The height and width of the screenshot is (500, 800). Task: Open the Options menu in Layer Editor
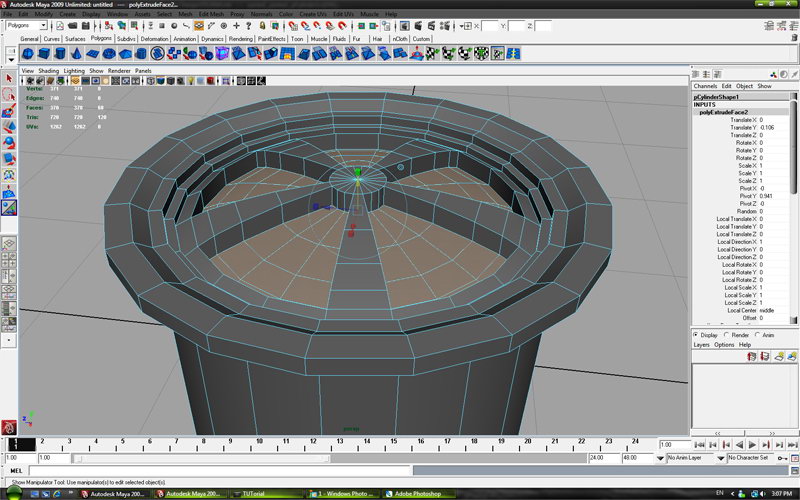(724, 344)
